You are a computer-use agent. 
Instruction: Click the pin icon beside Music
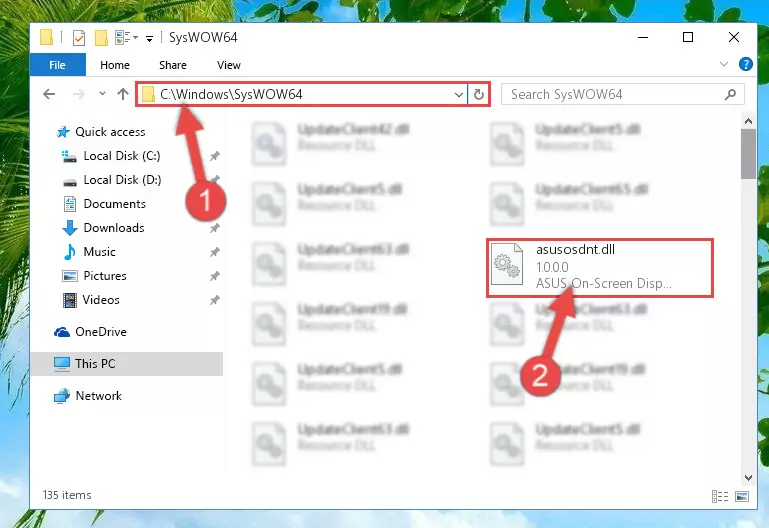[214, 252]
